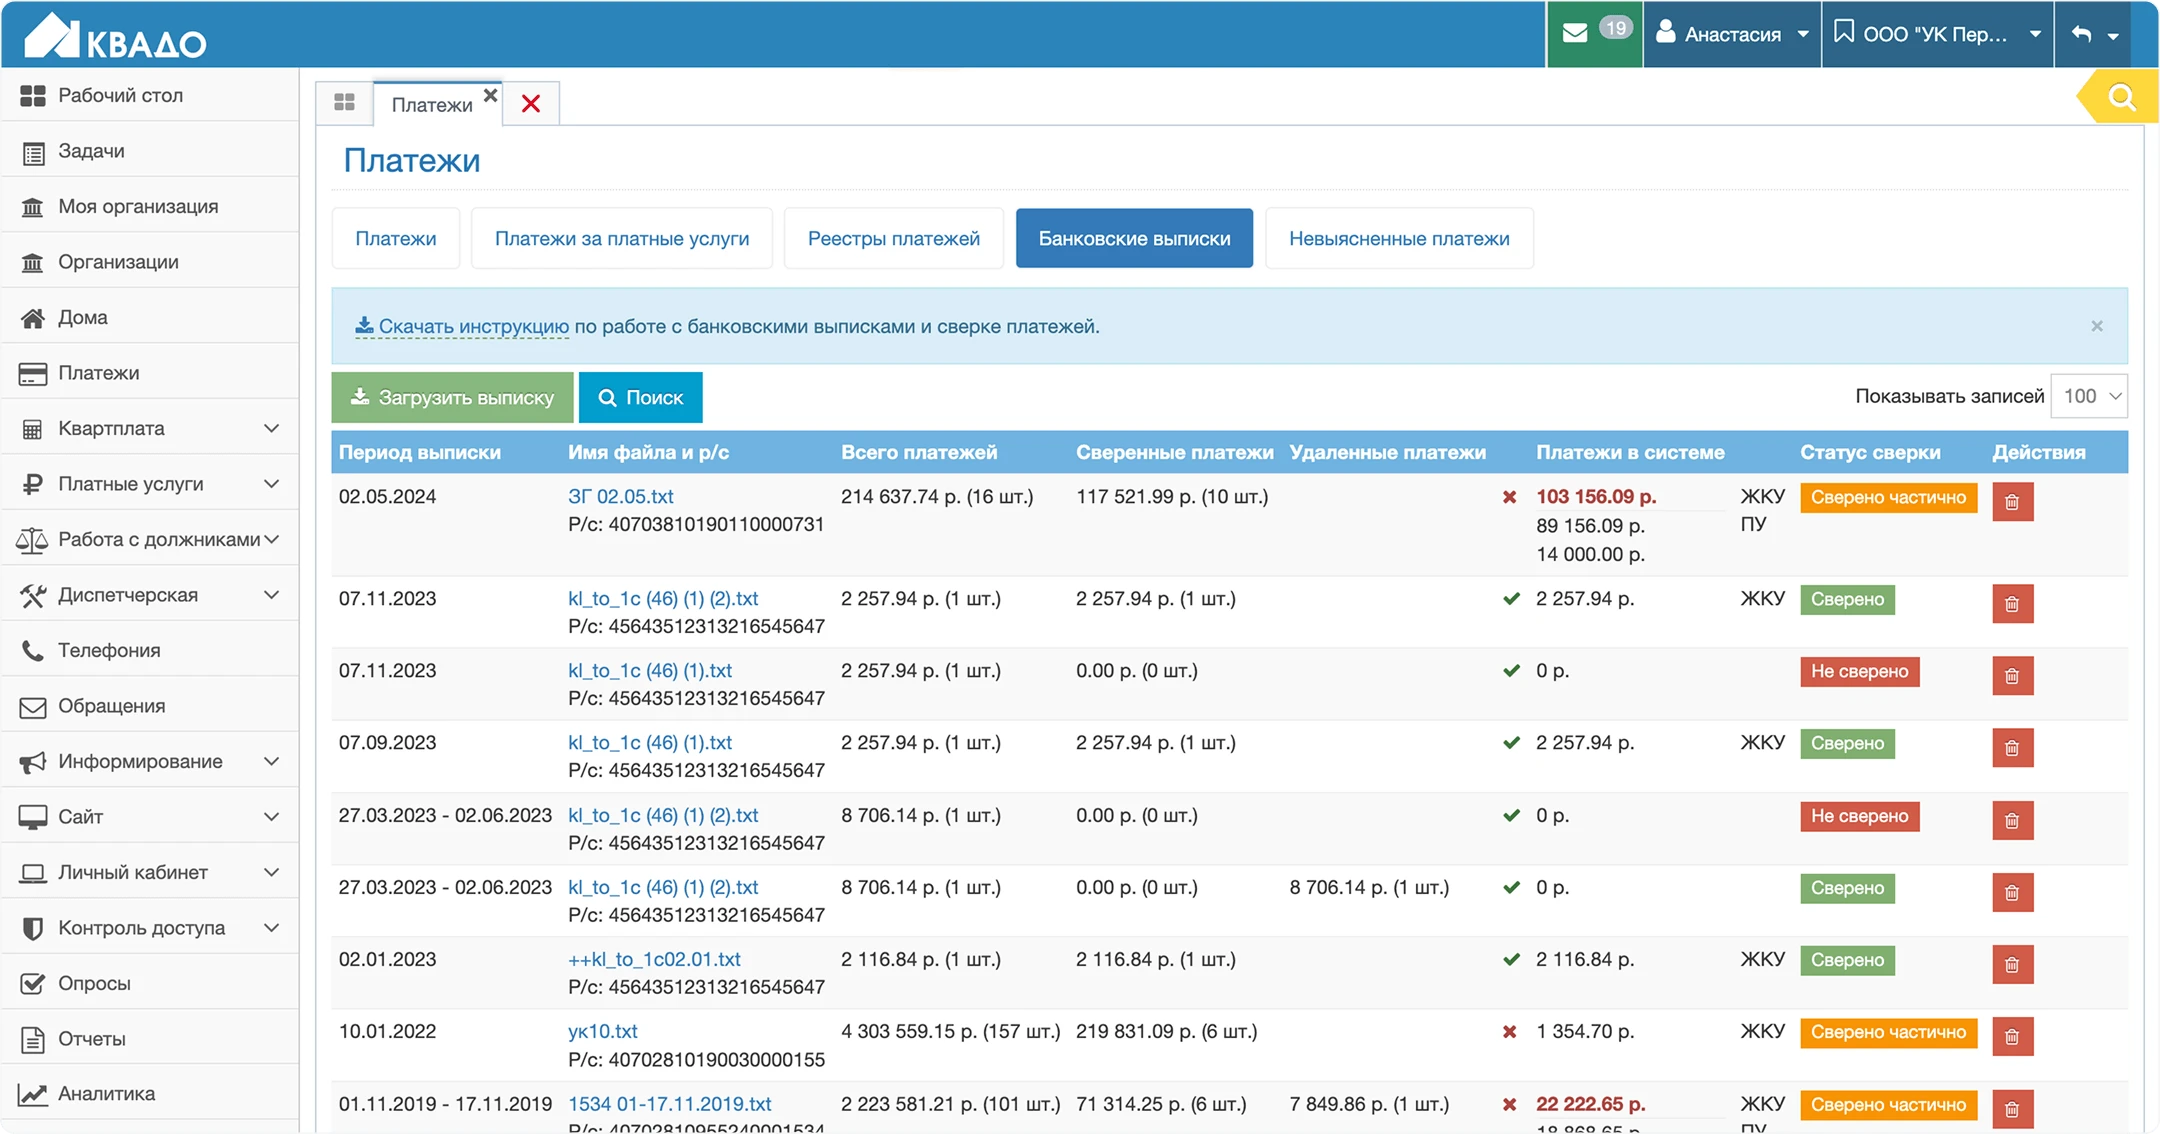The height and width of the screenshot is (1134, 2160).
Task: Switch to Реестры платежей tab
Action: pyautogui.click(x=893, y=239)
